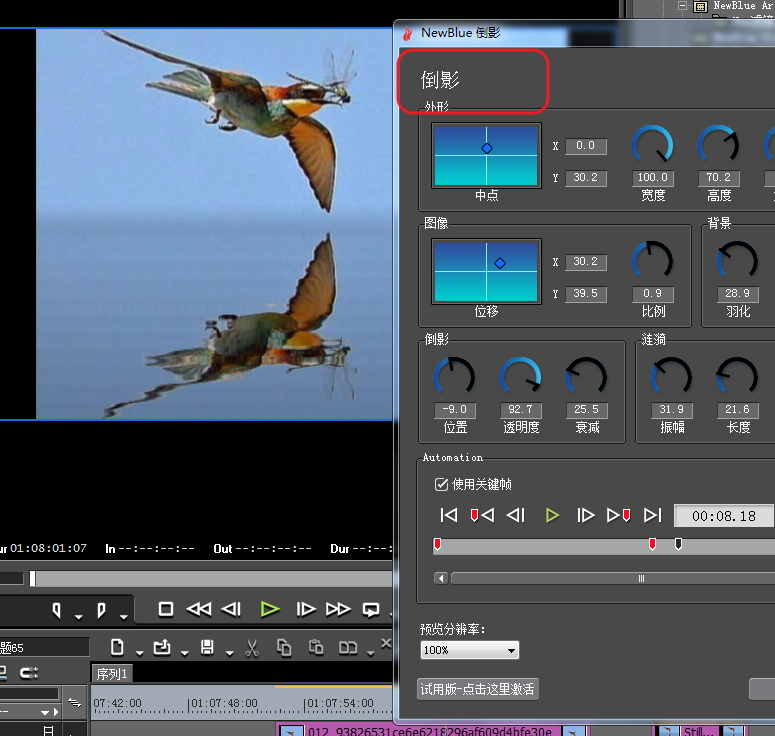Play the effect preview in Automation panel
This screenshot has width=775, height=736.
[x=552, y=515]
